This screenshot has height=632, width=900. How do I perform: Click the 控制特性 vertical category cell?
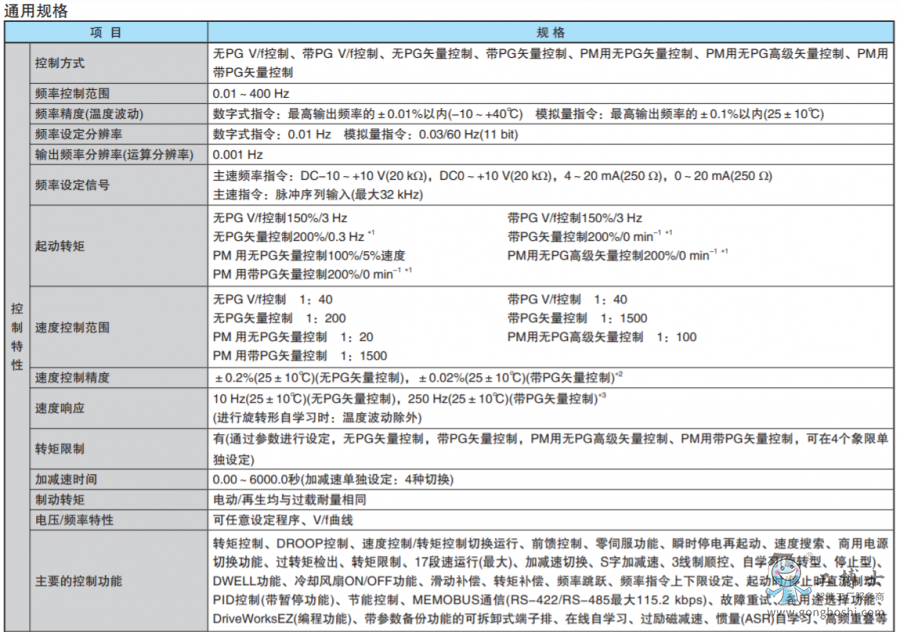[x=16, y=336]
